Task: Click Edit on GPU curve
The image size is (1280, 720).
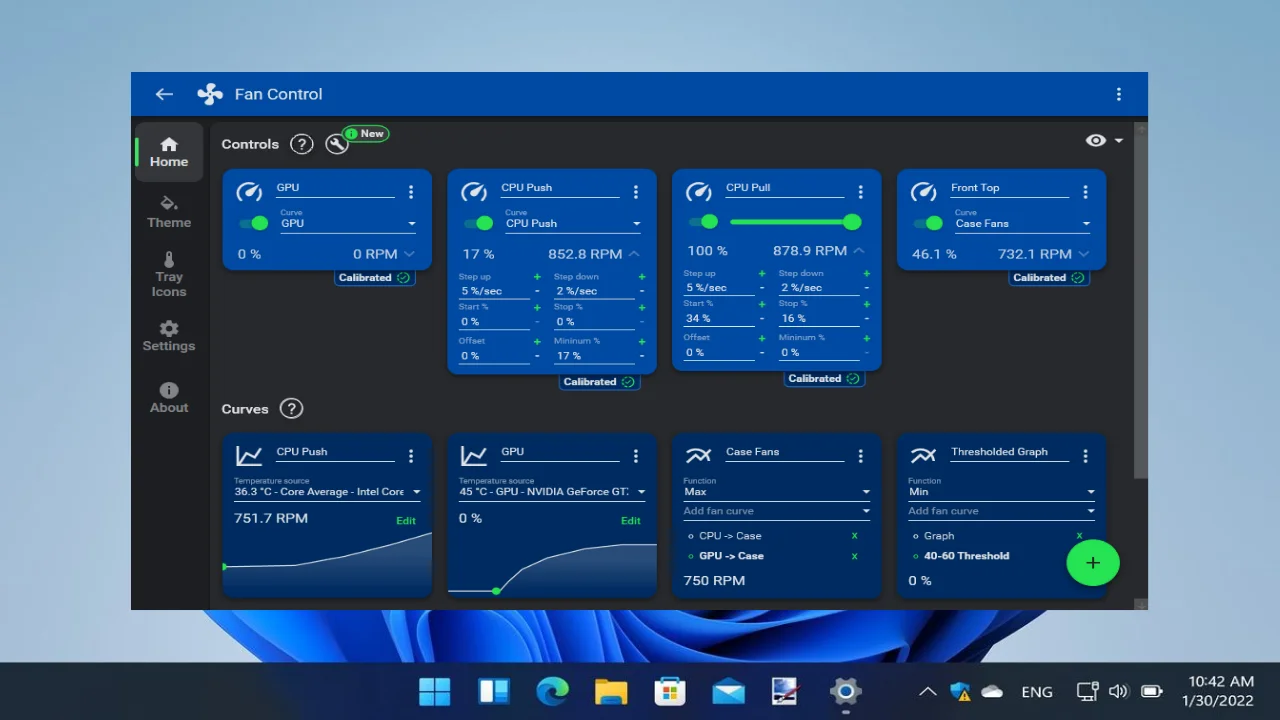Action: (631, 521)
